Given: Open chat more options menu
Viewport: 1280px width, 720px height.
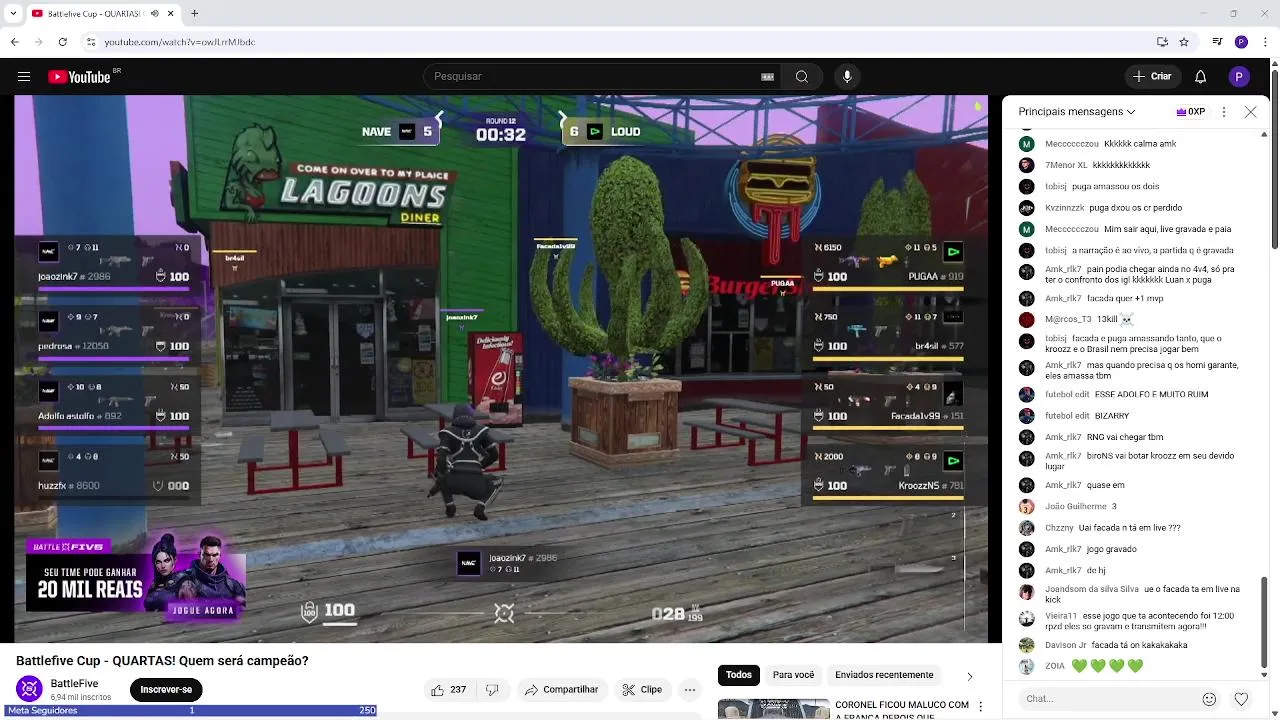Looking at the screenshot, I should pyautogui.click(x=1224, y=112).
